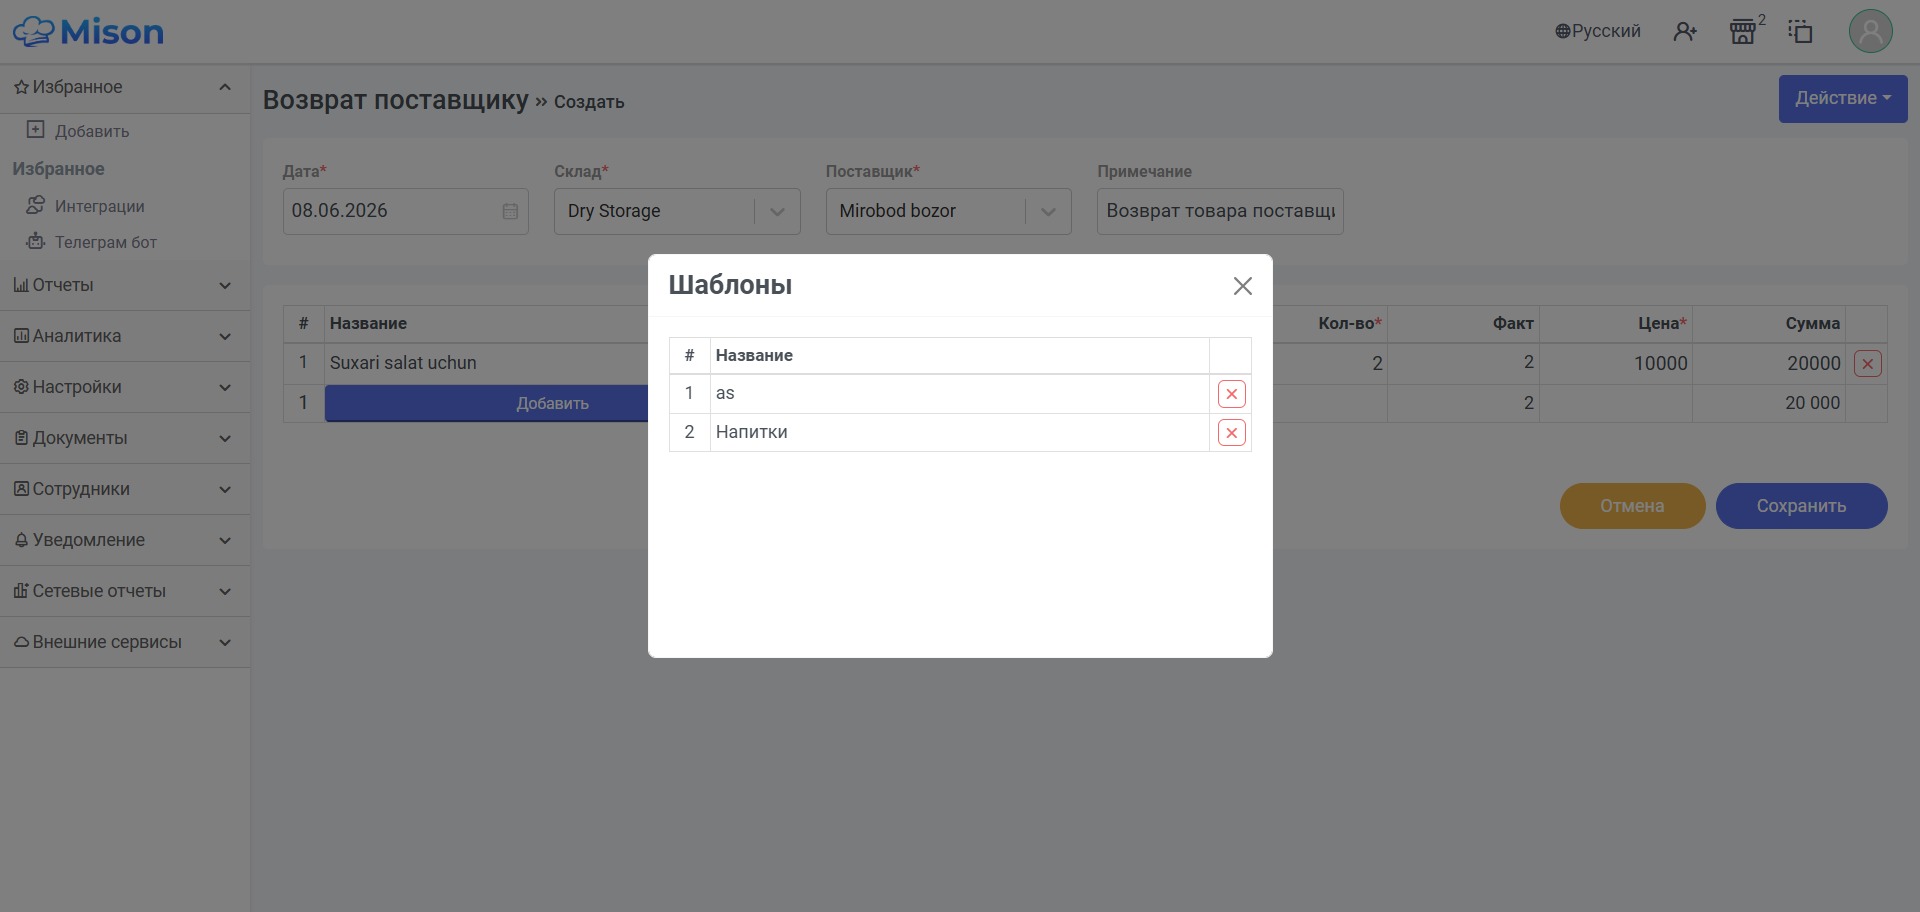Open the Склад dropdown Dry Storage

(677, 211)
